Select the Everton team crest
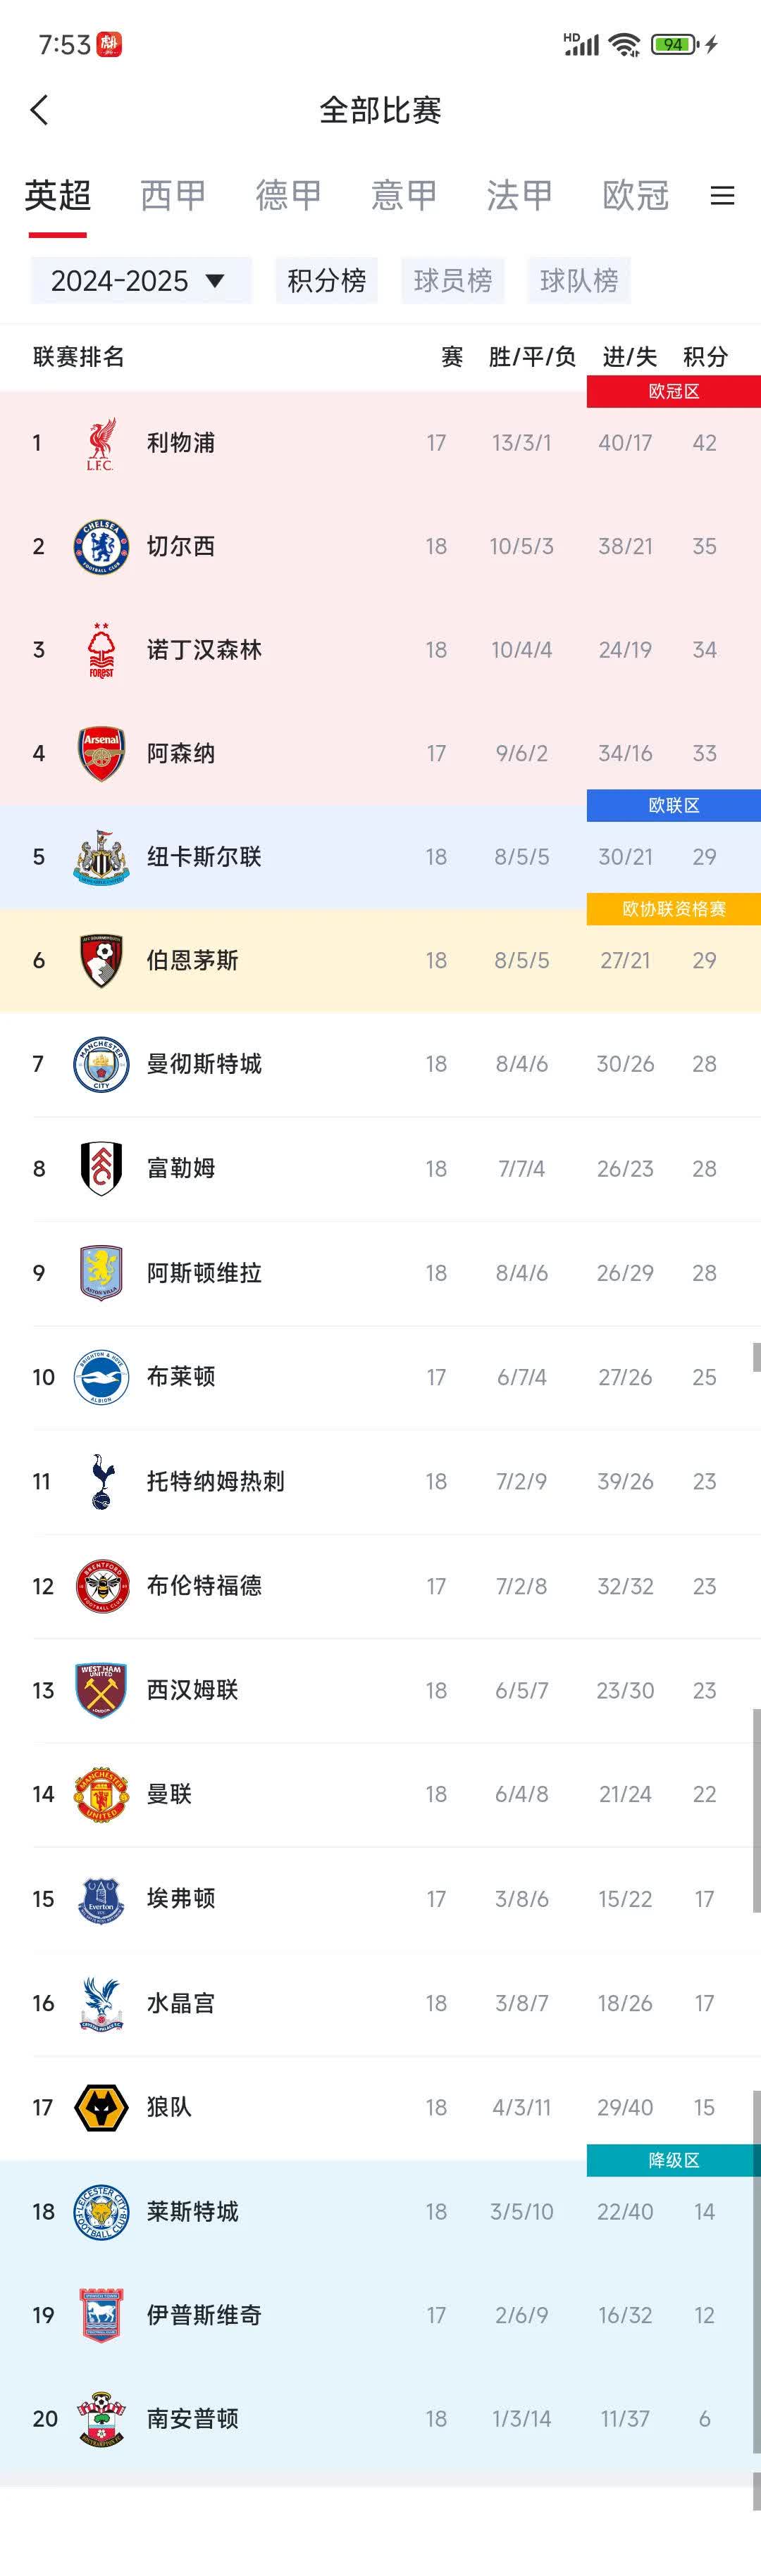This screenshot has height=2576, width=761. tap(100, 1898)
